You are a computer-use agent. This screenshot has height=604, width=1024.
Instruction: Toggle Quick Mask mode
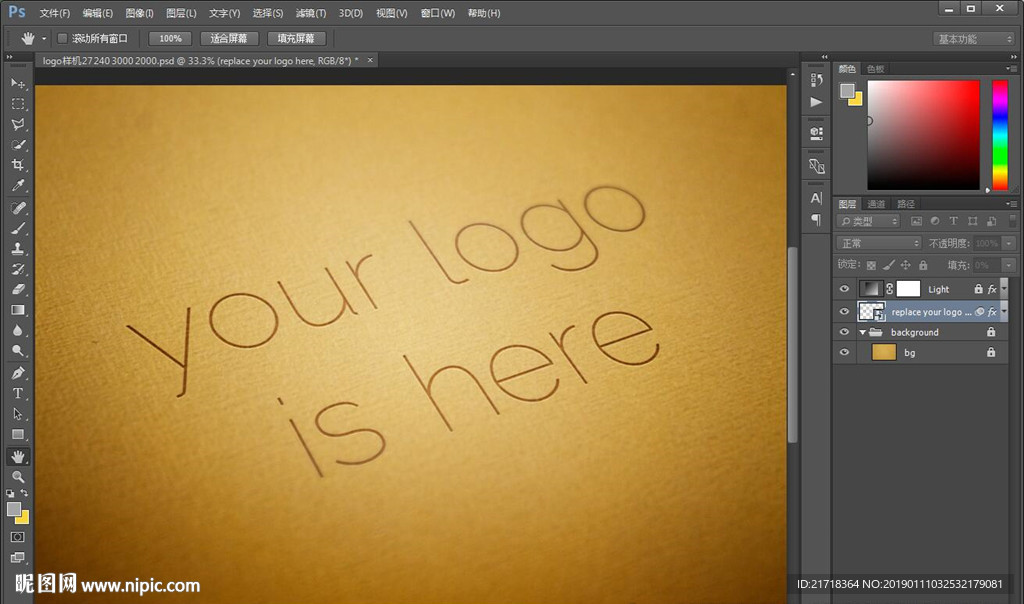click(x=18, y=537)
